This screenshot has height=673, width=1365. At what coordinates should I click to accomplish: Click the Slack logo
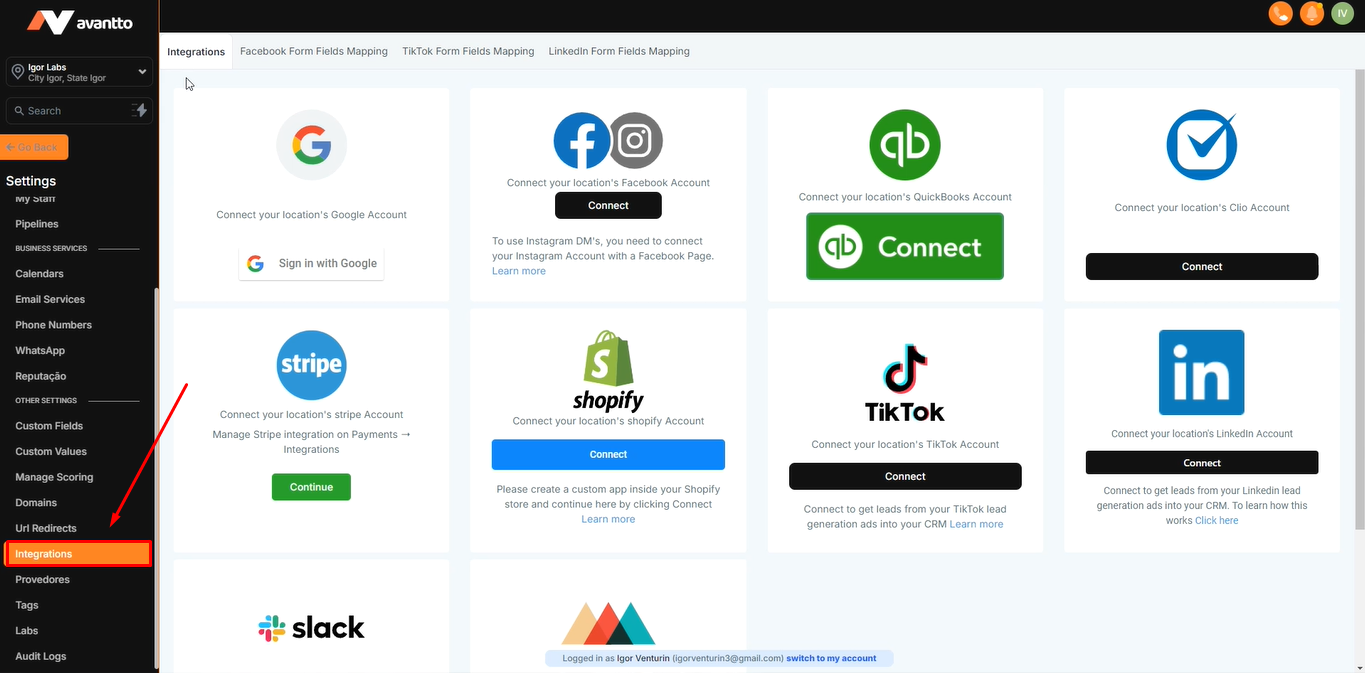[311, 628]
